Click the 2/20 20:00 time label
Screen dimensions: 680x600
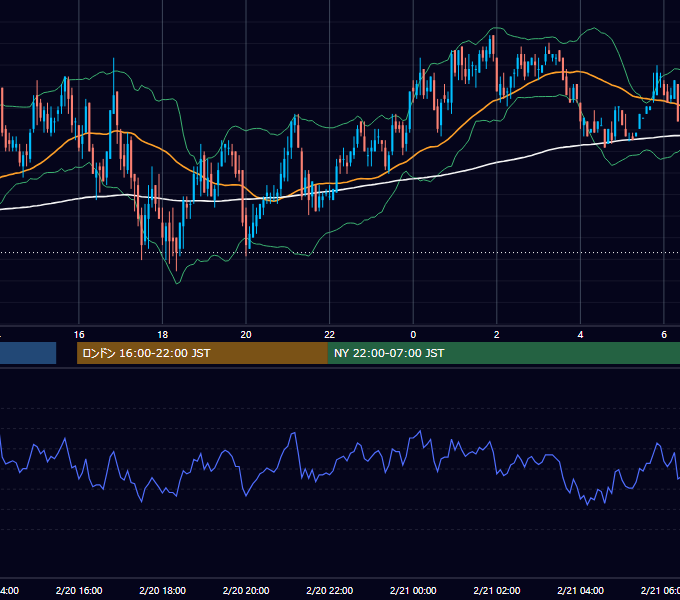246,590
